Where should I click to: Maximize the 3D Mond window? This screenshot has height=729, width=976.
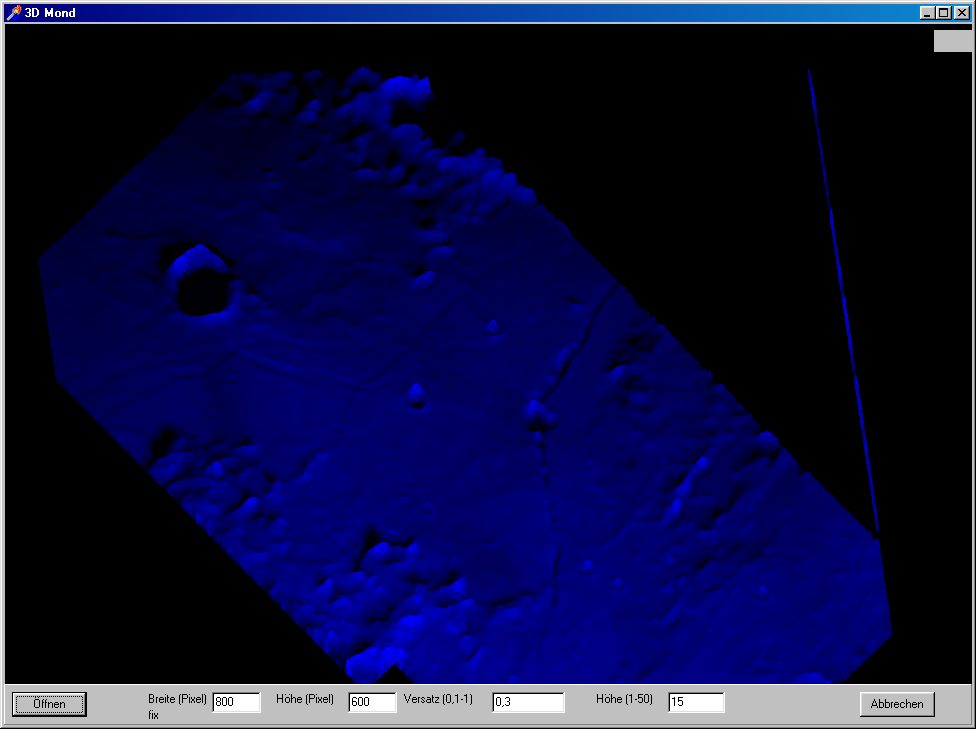tap(943, 12)
